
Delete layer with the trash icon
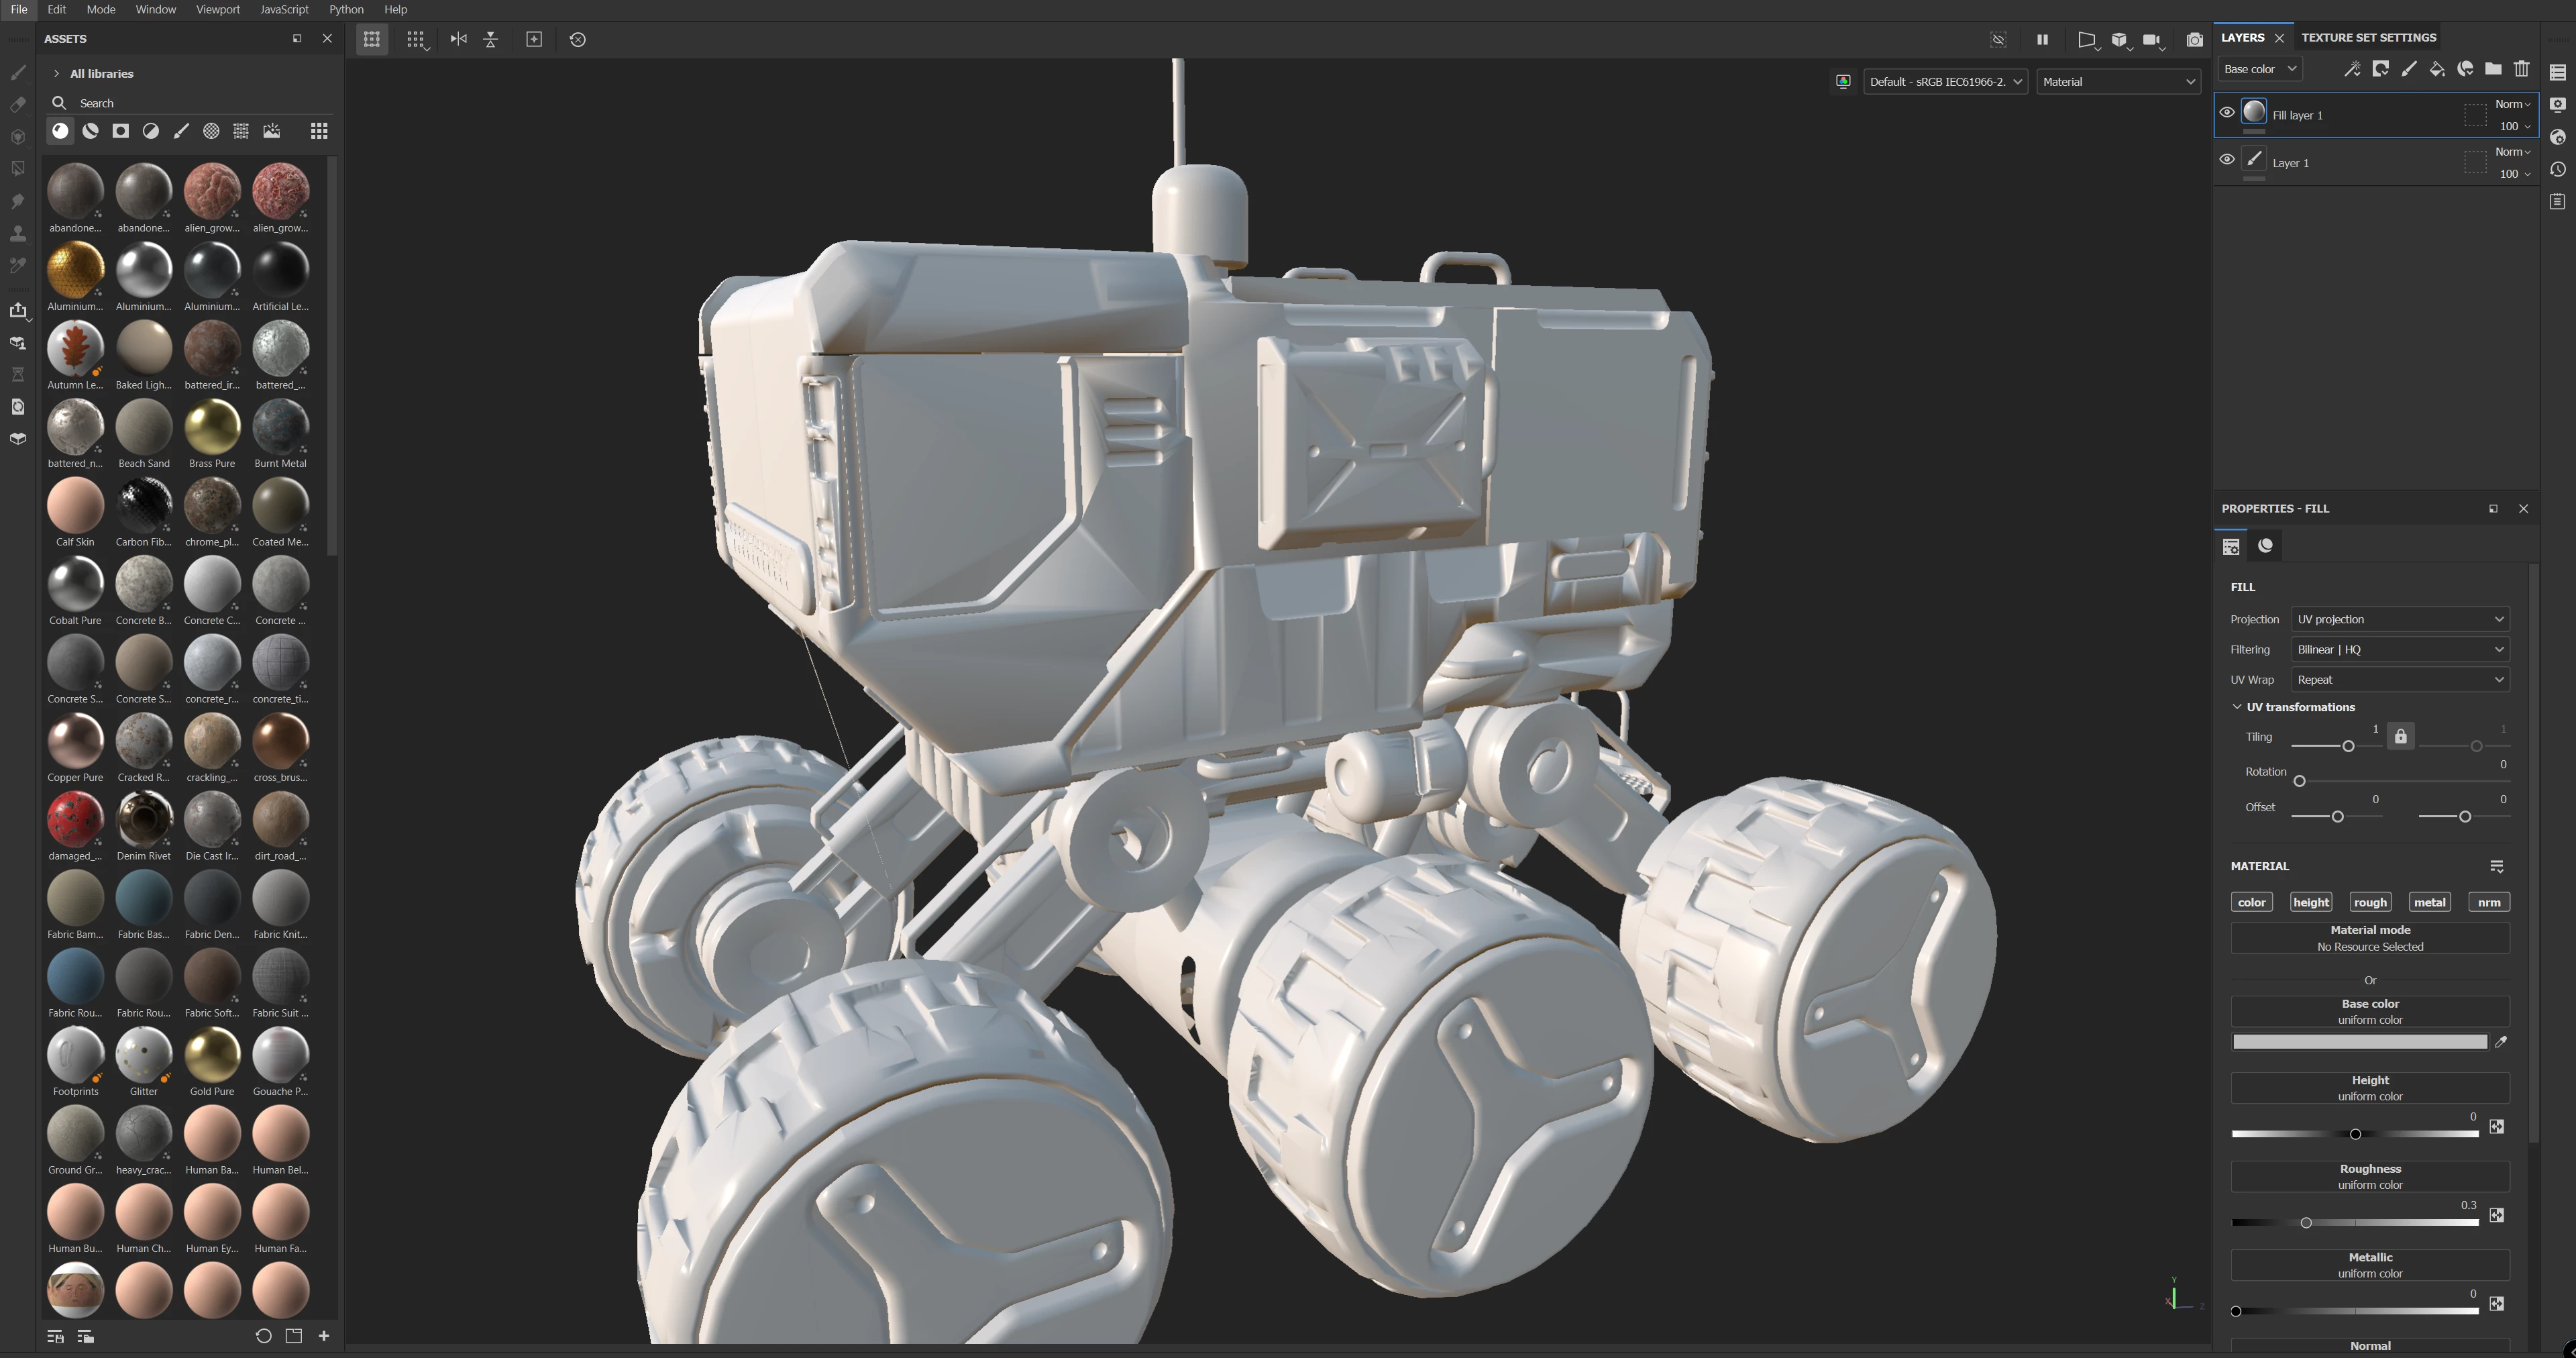pyautogui.click(x=2521, y=69)
